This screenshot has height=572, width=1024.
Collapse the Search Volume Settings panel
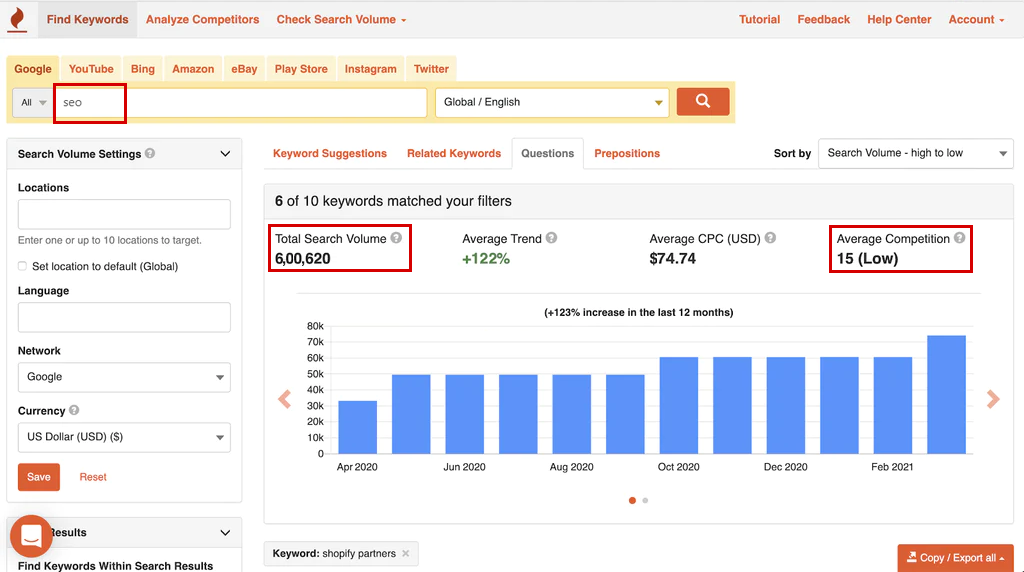click(x=225, y=154)
